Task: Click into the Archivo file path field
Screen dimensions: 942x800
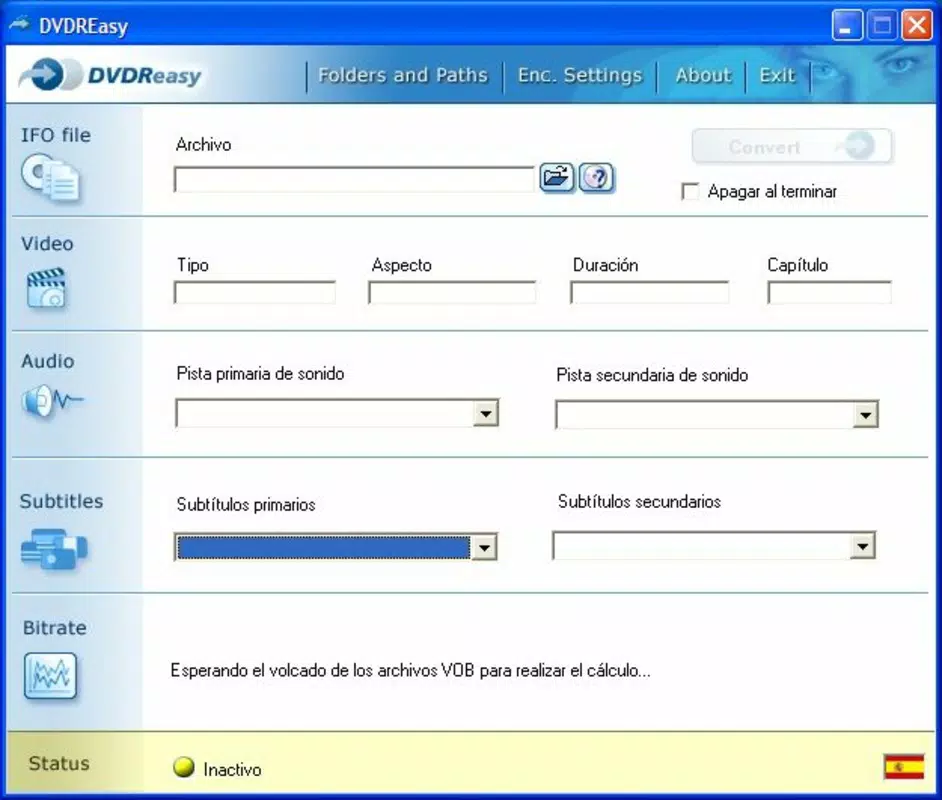Action: point(354,180)
